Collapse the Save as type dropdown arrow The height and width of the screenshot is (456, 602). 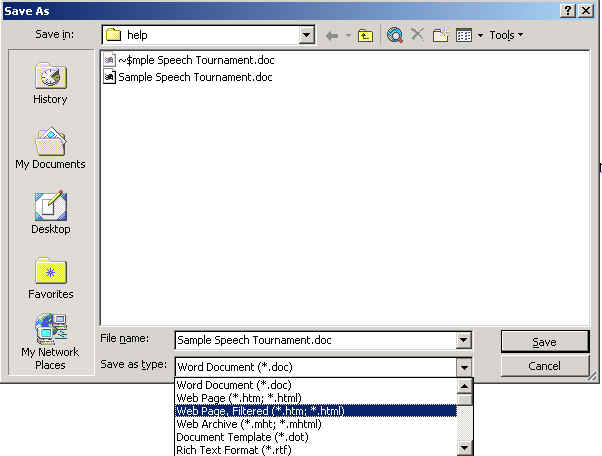(x=463, y=367)
